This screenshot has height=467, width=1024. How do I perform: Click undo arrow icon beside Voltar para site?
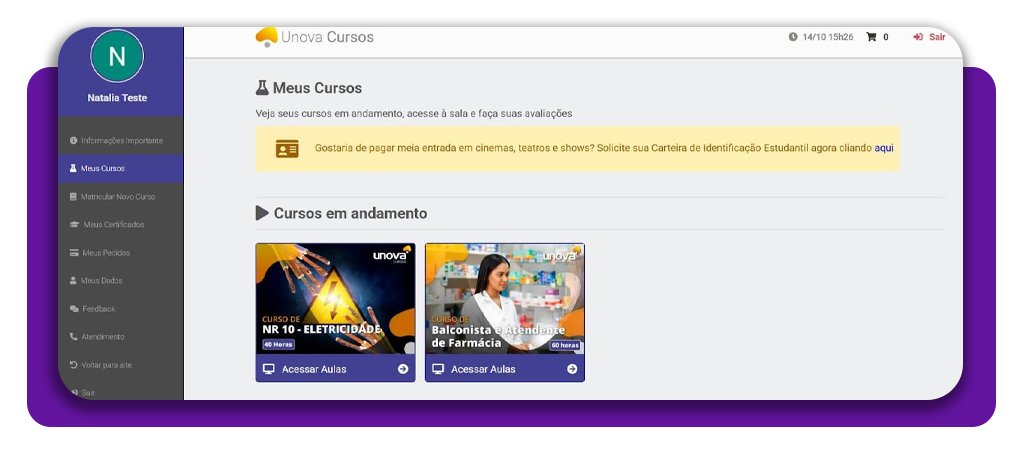coord(74,365)
